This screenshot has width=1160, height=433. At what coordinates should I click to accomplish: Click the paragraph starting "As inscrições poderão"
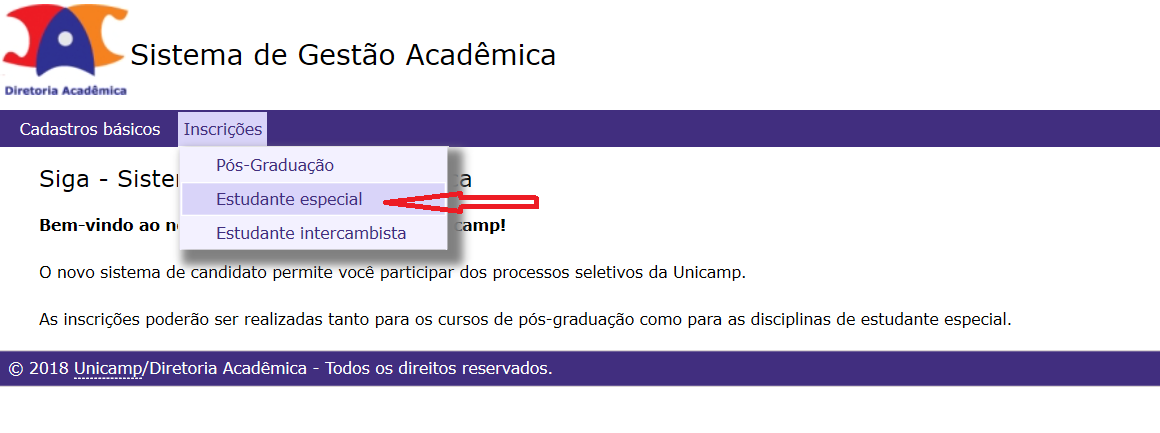coord(525,320)
